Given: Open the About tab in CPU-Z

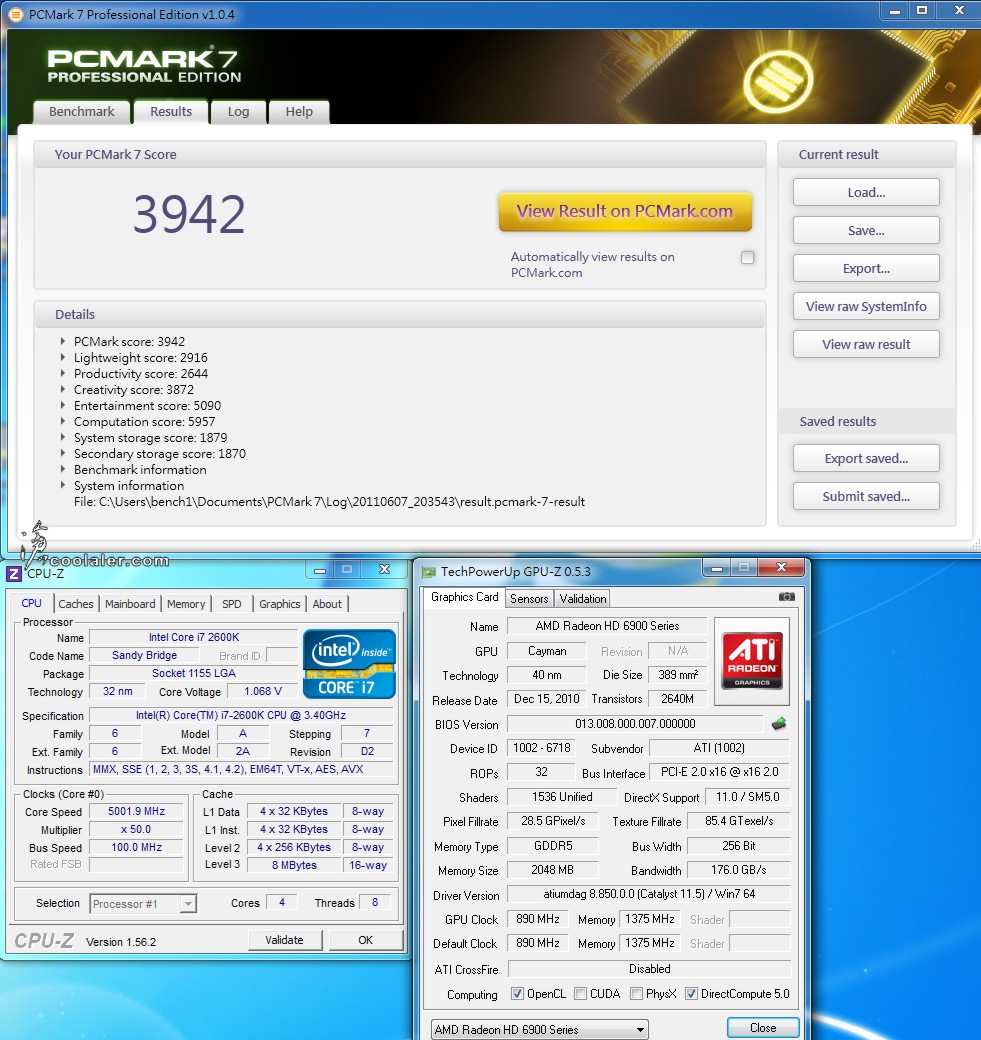Looking at the screenshot, I should coord(327,604).
